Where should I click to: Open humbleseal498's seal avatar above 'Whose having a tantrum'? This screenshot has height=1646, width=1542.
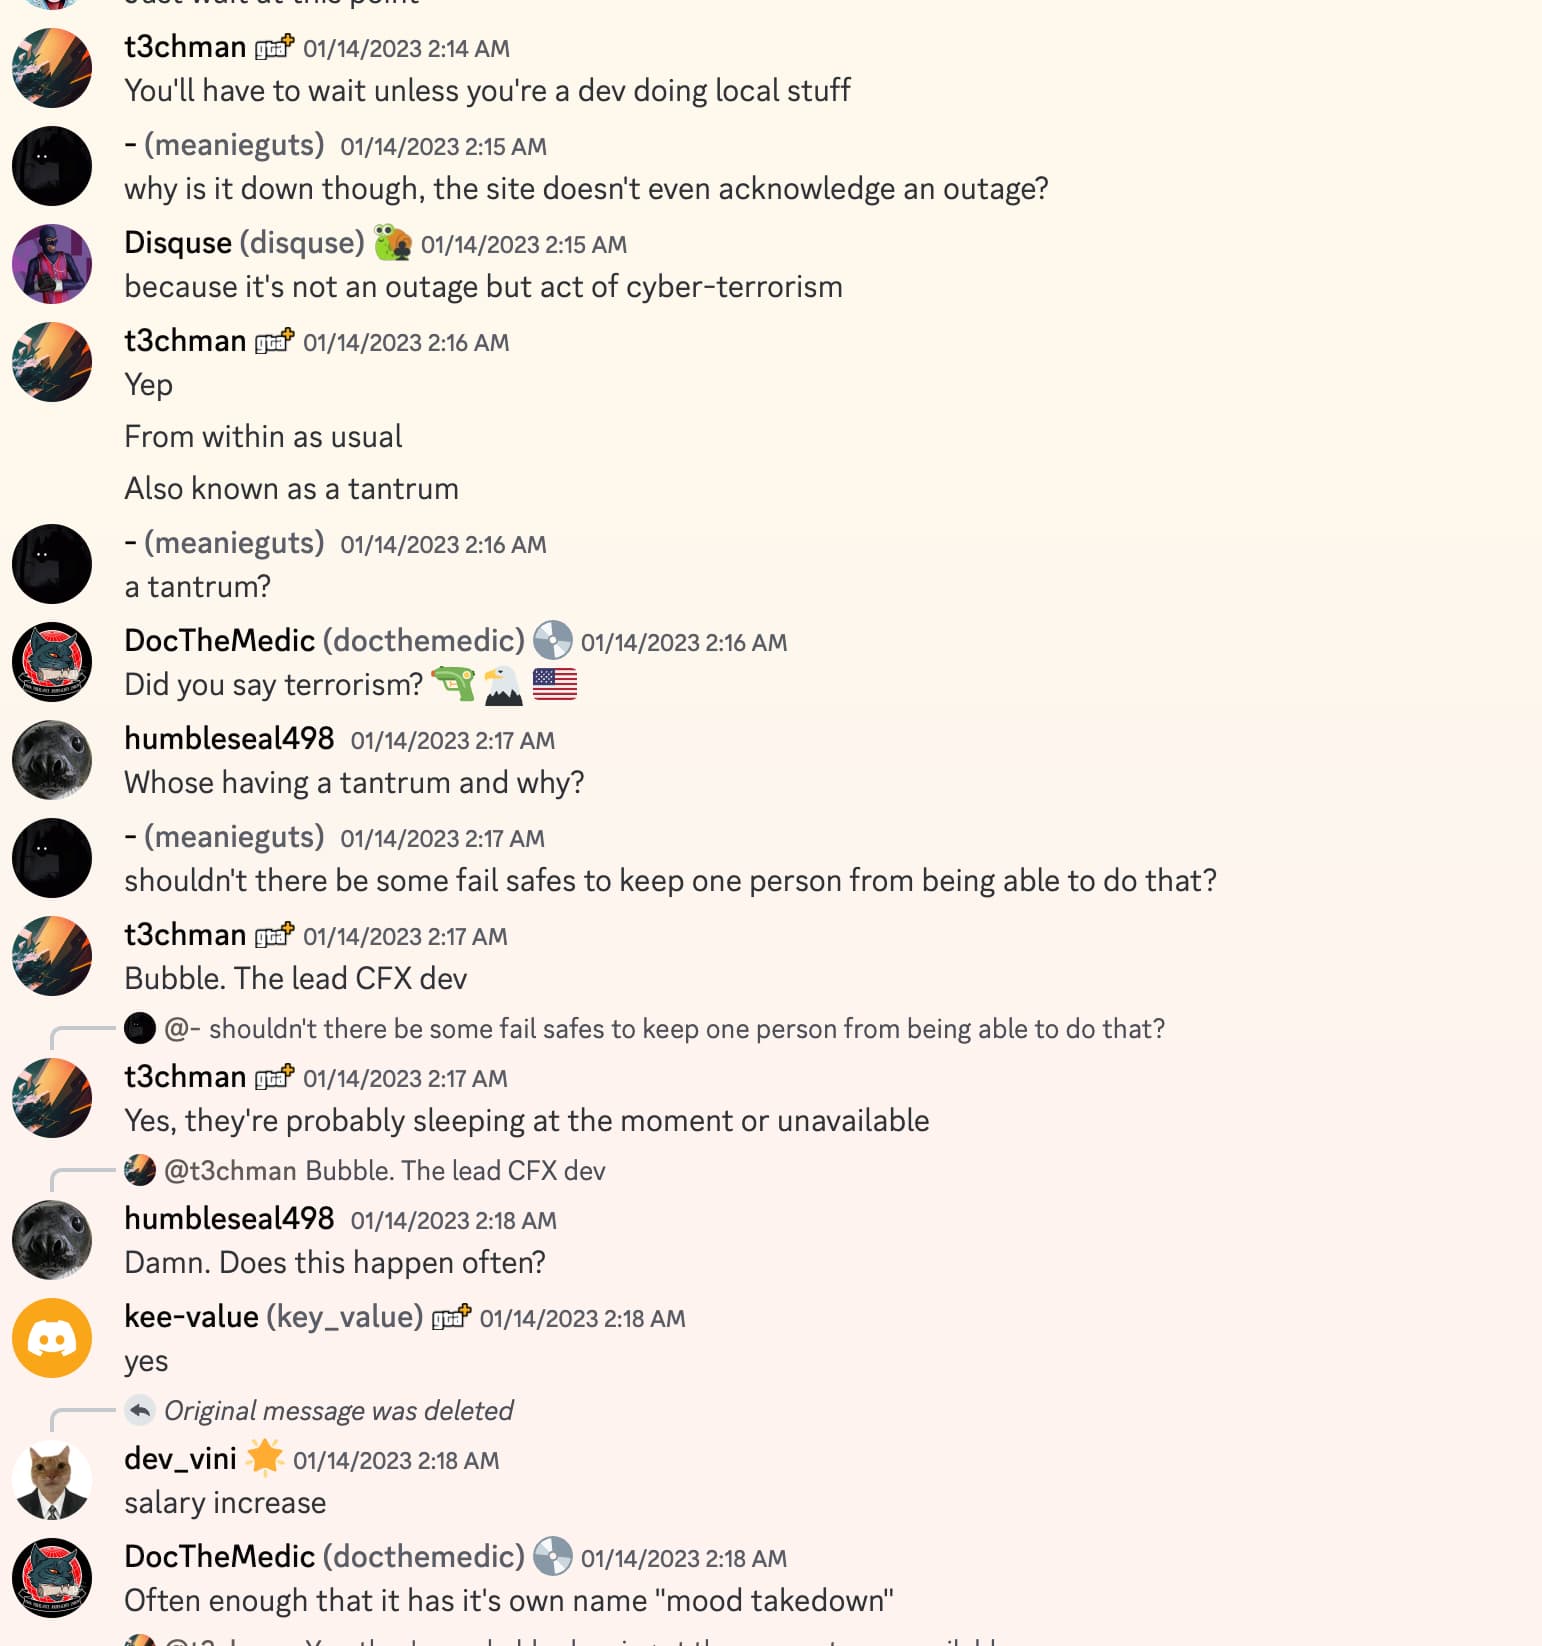(52, 760)
